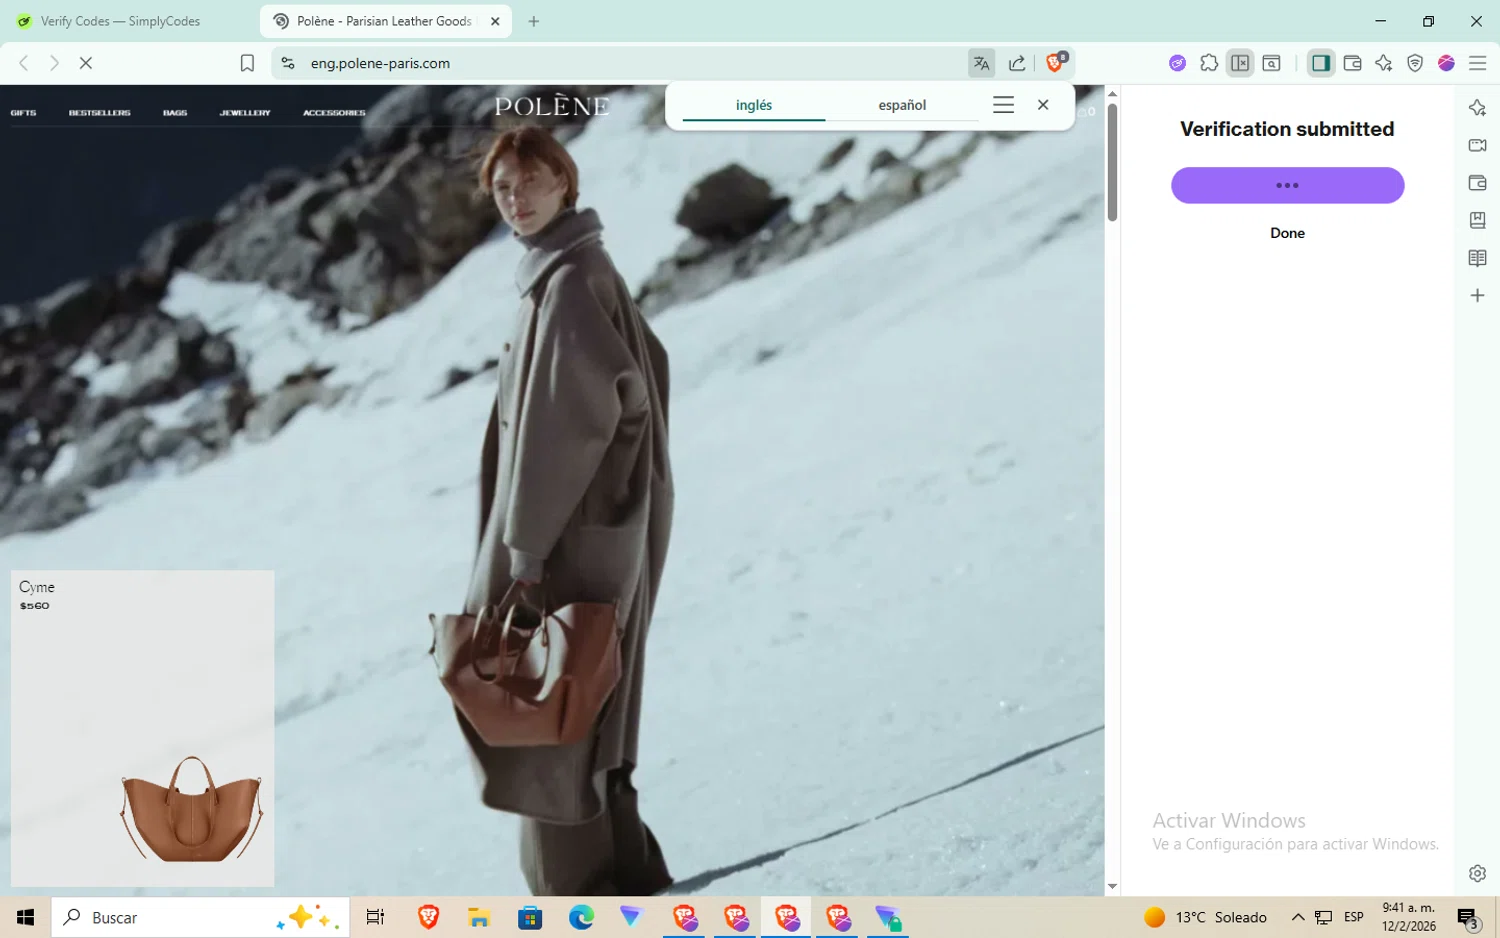Close the translate popup
1500x938 pixels.
tap(1043, 105)
